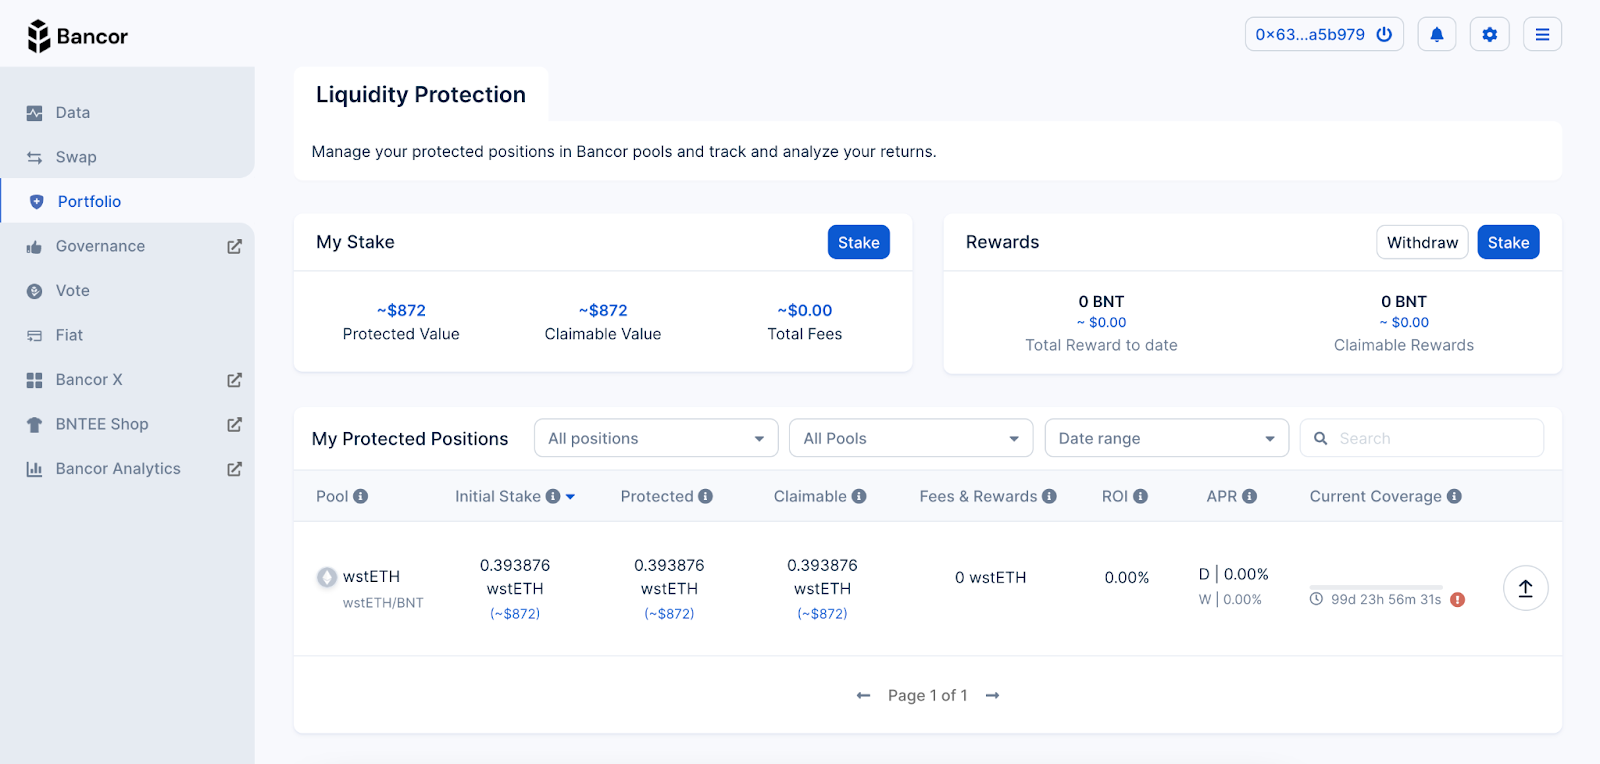Click Withdraw button in Rewards
The image size is (1600, 764).
tap(1422, 242)
